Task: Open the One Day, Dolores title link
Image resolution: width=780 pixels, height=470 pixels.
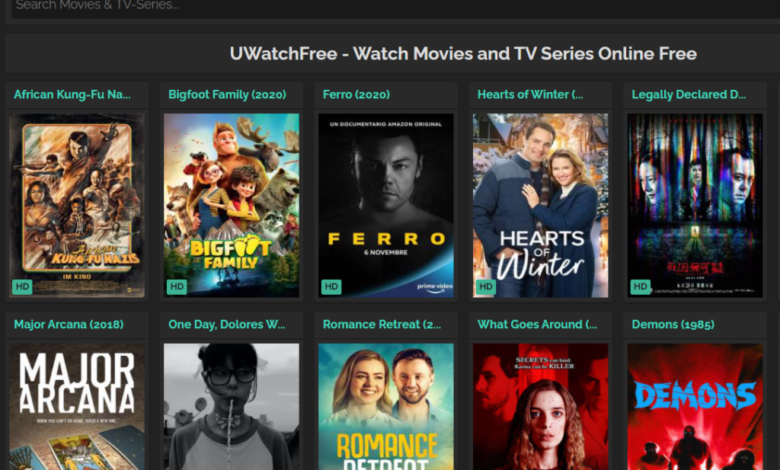Action: pyautogui.click(x=226, y=324)
